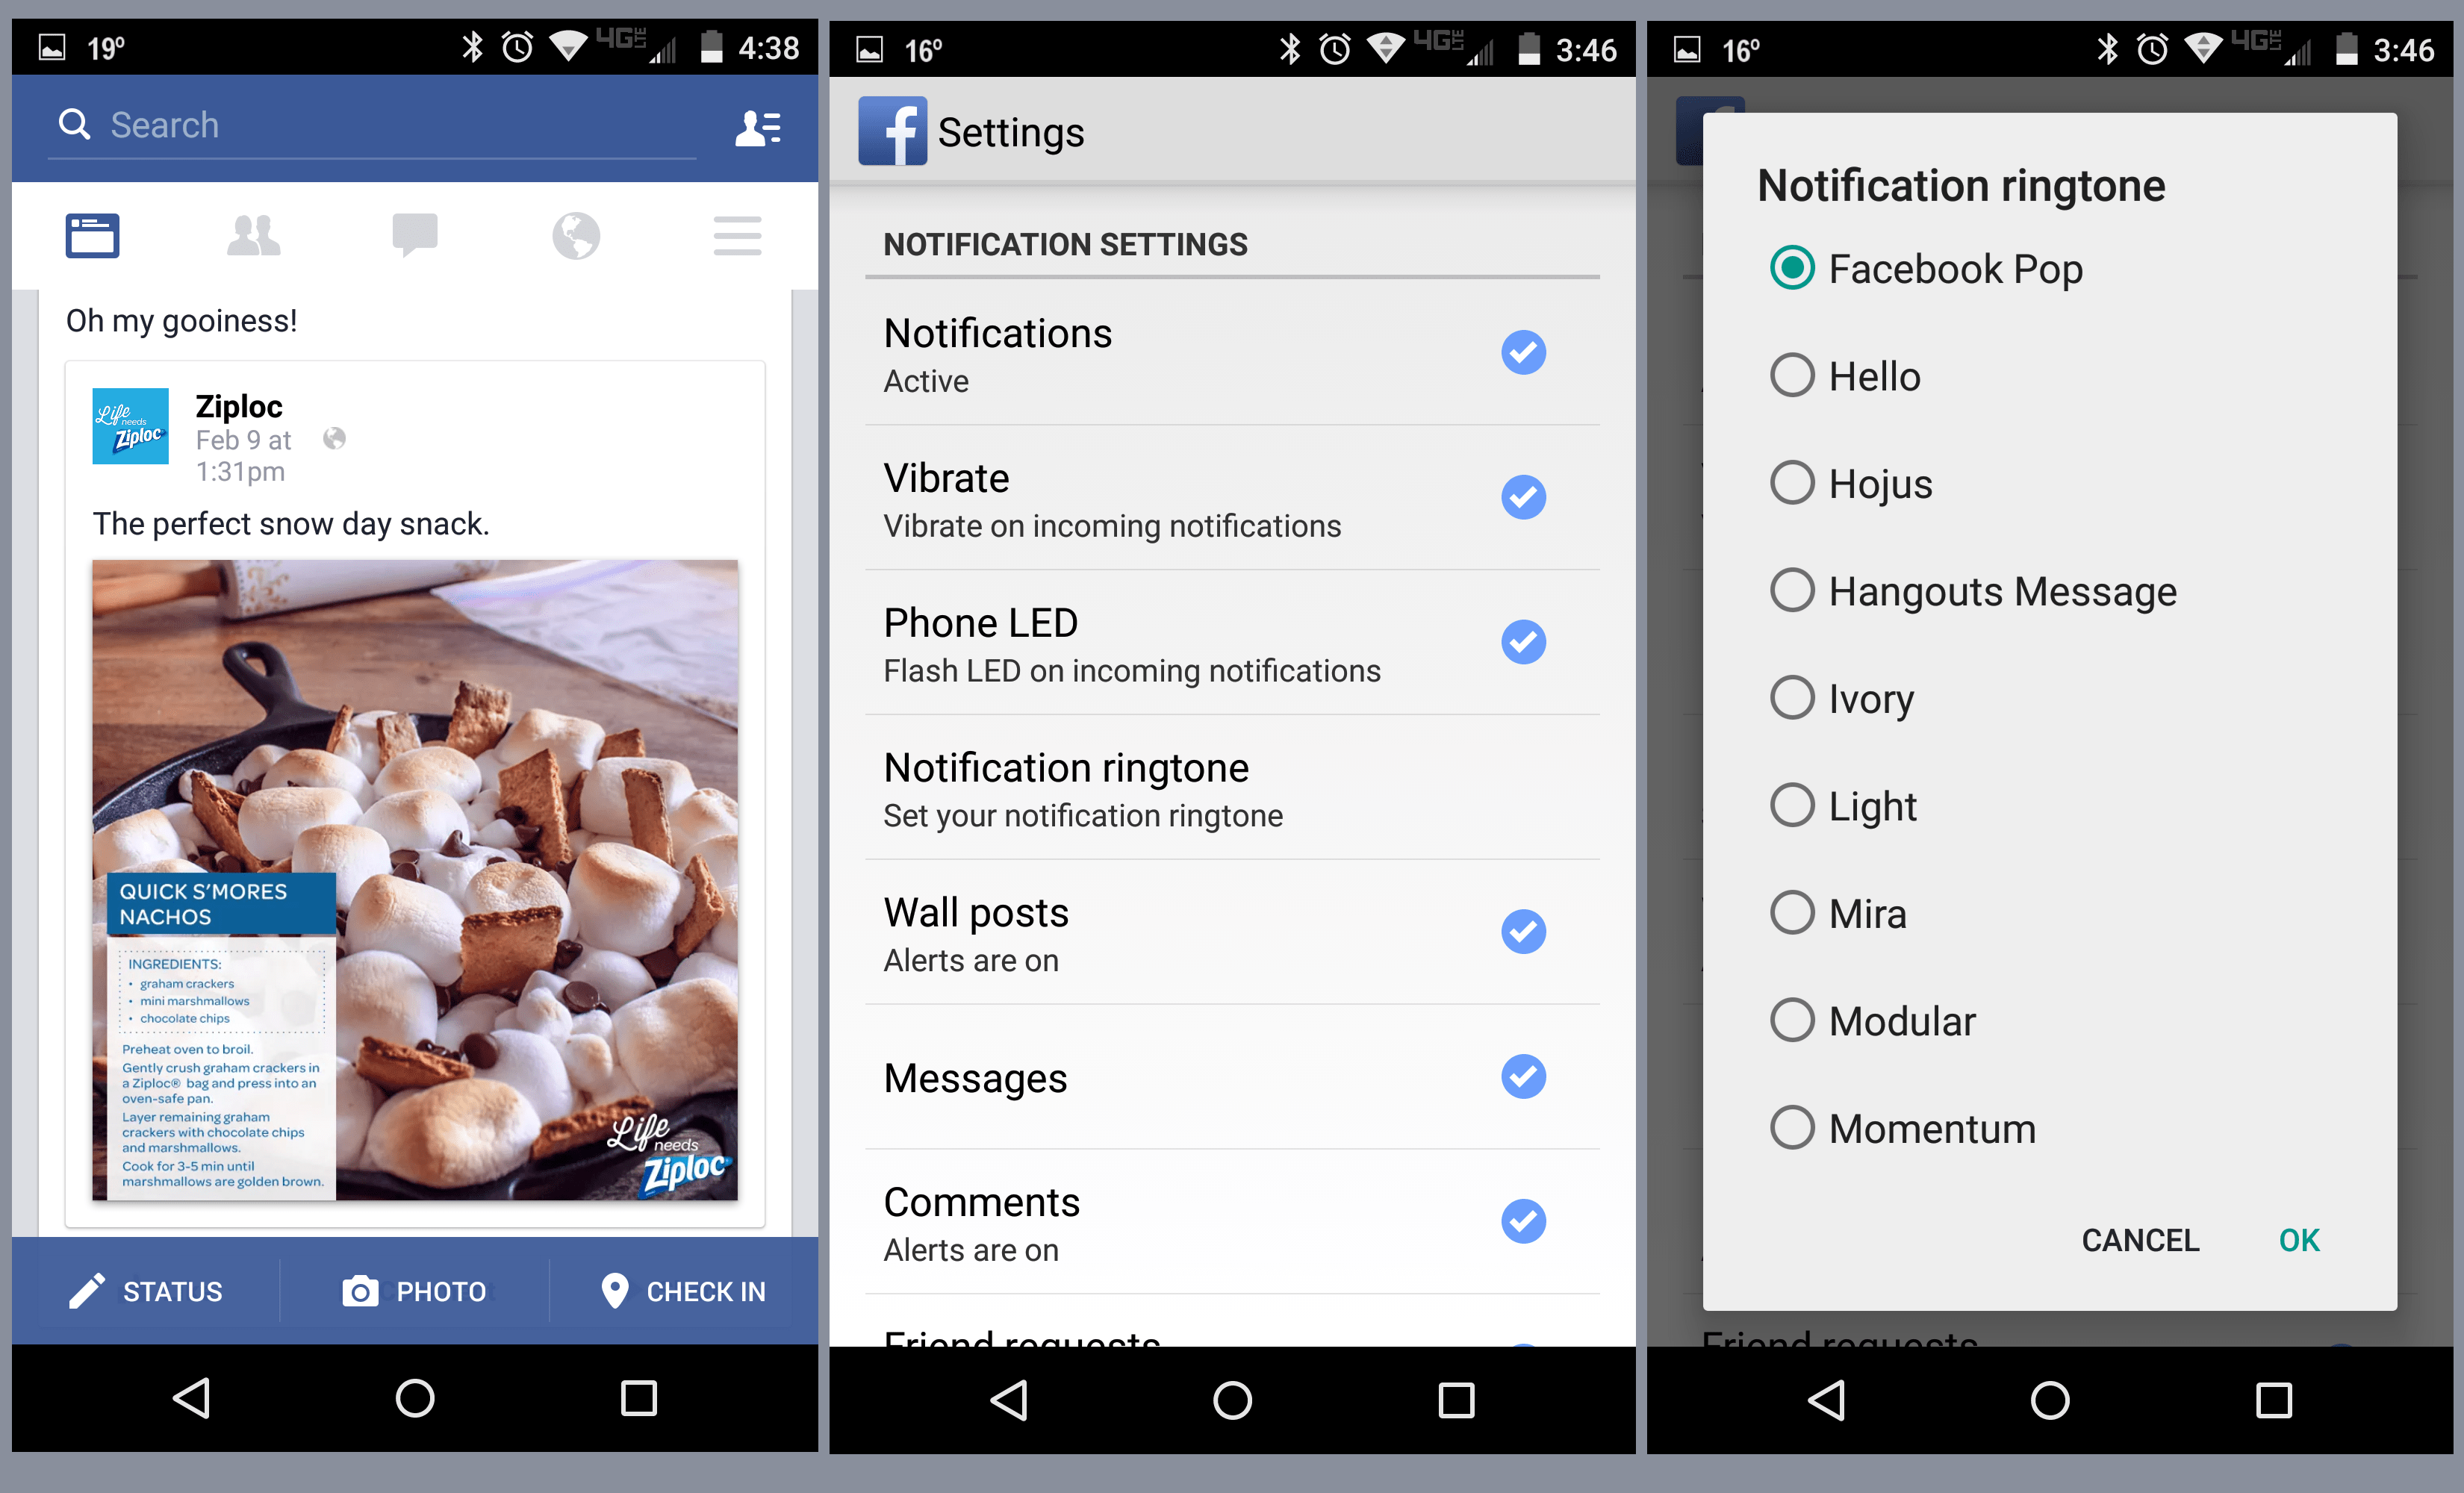This screenshot has height=1493, width=2464.
Task: Open the Messages chat bubble icon
Action: point(415,236)
